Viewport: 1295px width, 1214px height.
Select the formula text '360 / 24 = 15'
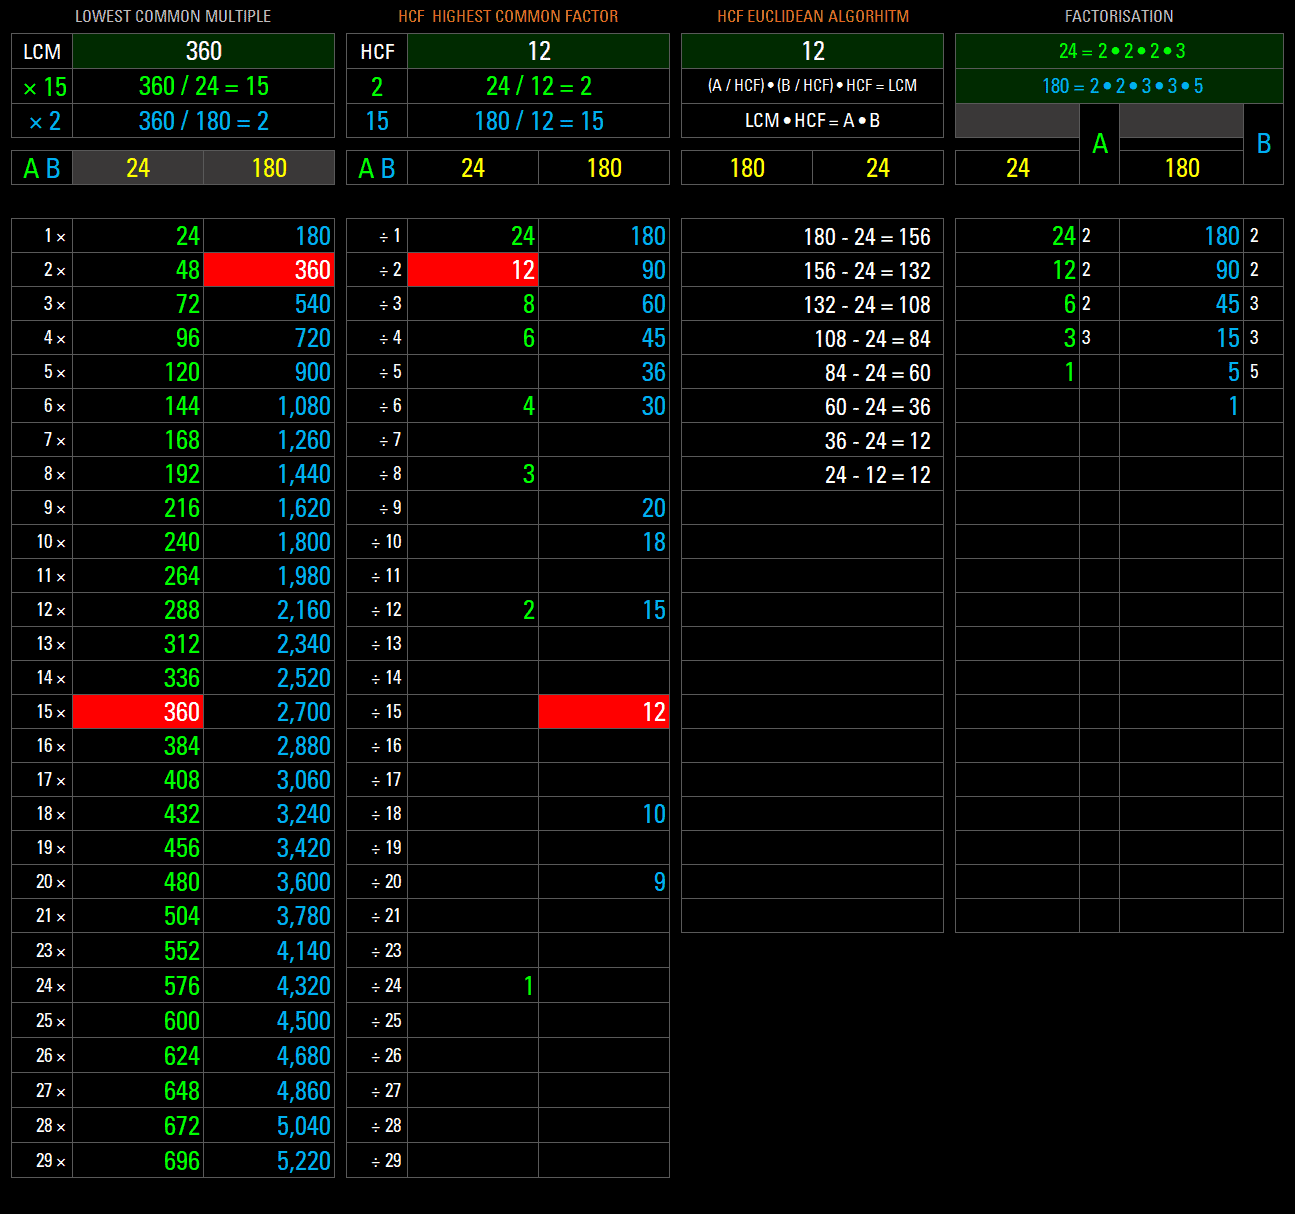pos(203,86)
